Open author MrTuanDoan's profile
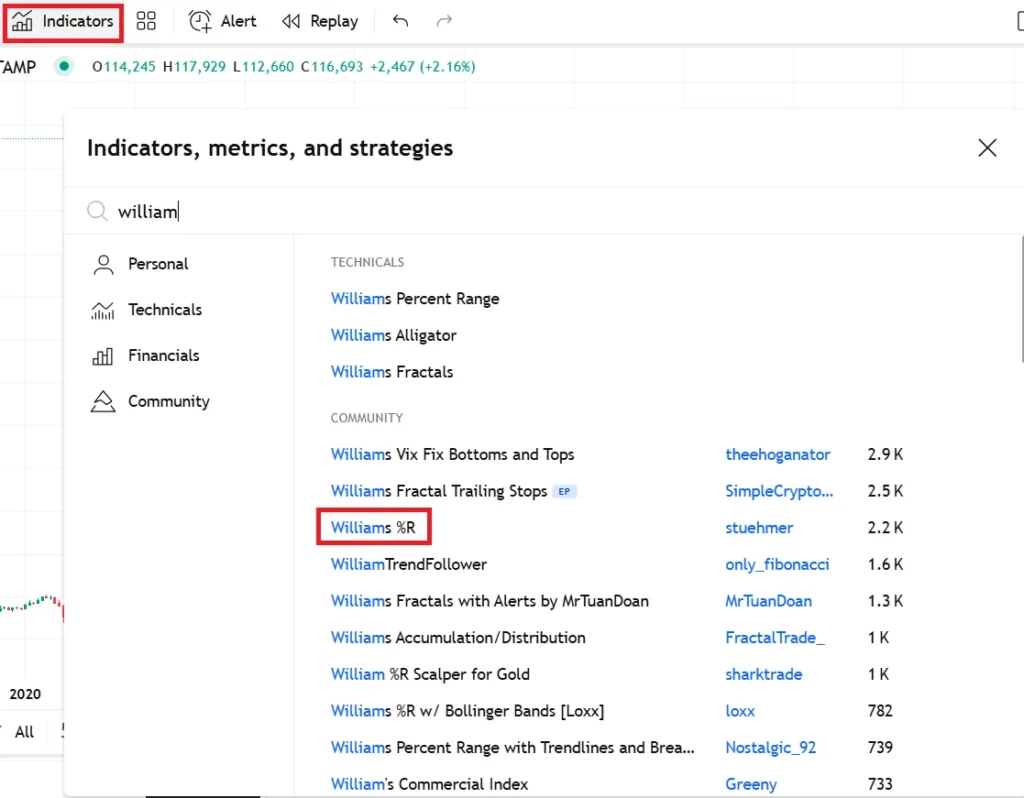 click(769, 600)
